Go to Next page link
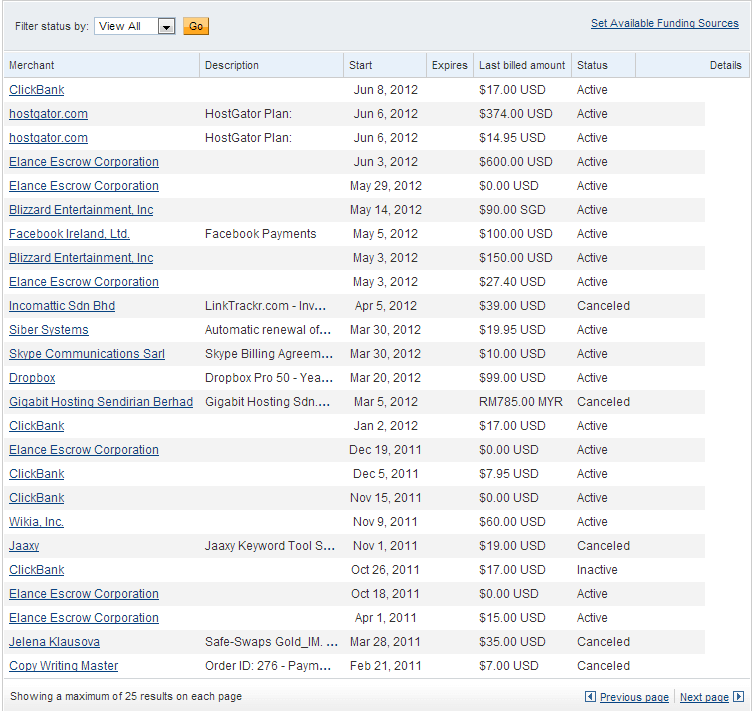This screenshot has height=711, width=752. [x=704, y=697]
